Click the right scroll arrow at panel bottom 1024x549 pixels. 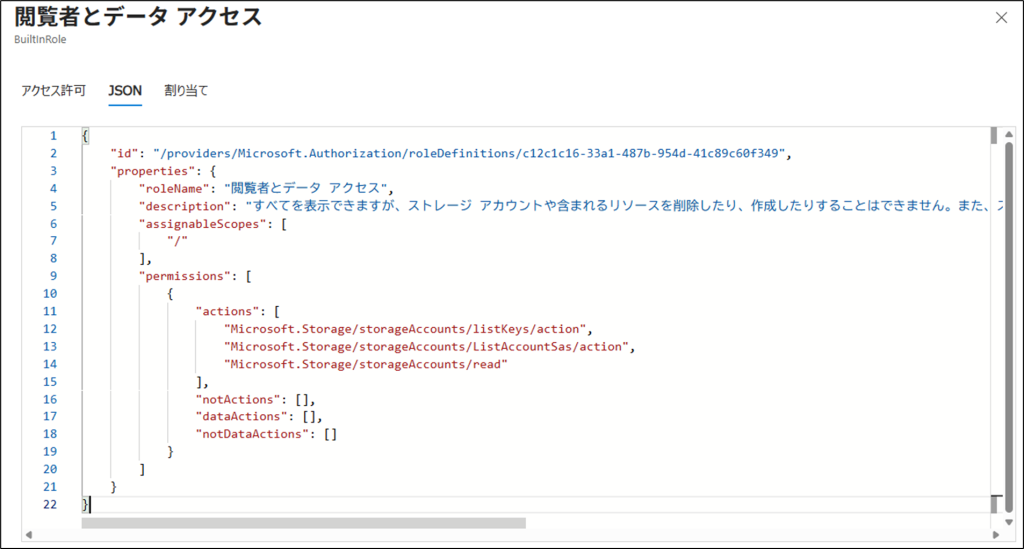click(x=996, y=536)
